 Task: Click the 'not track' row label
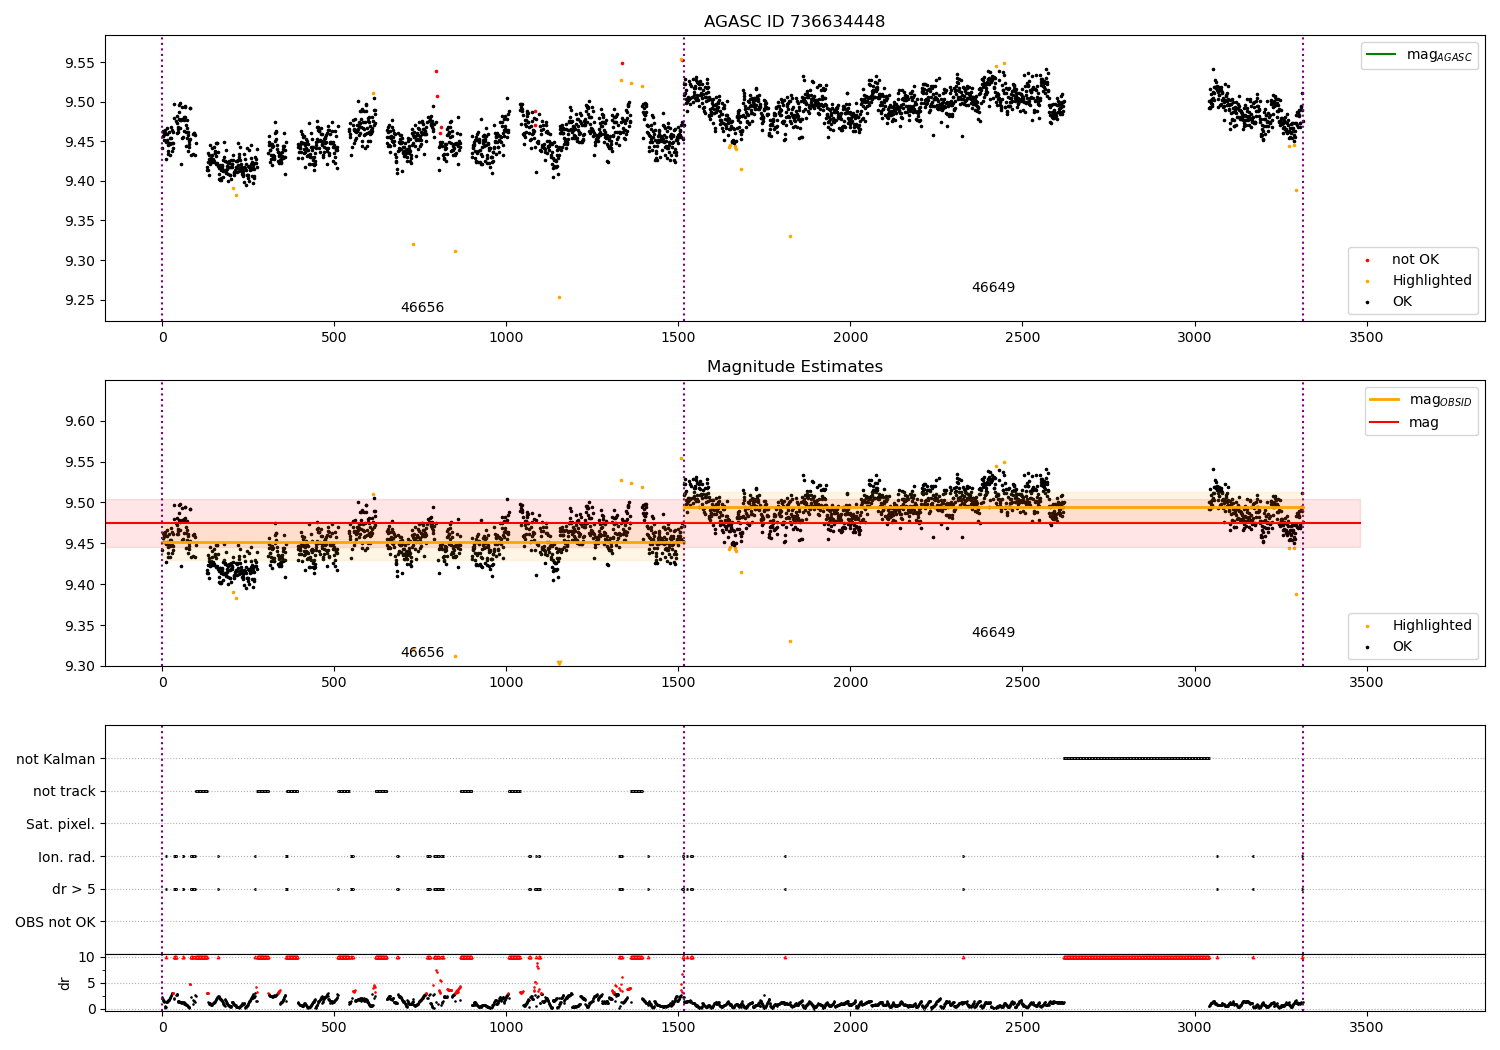64,792
